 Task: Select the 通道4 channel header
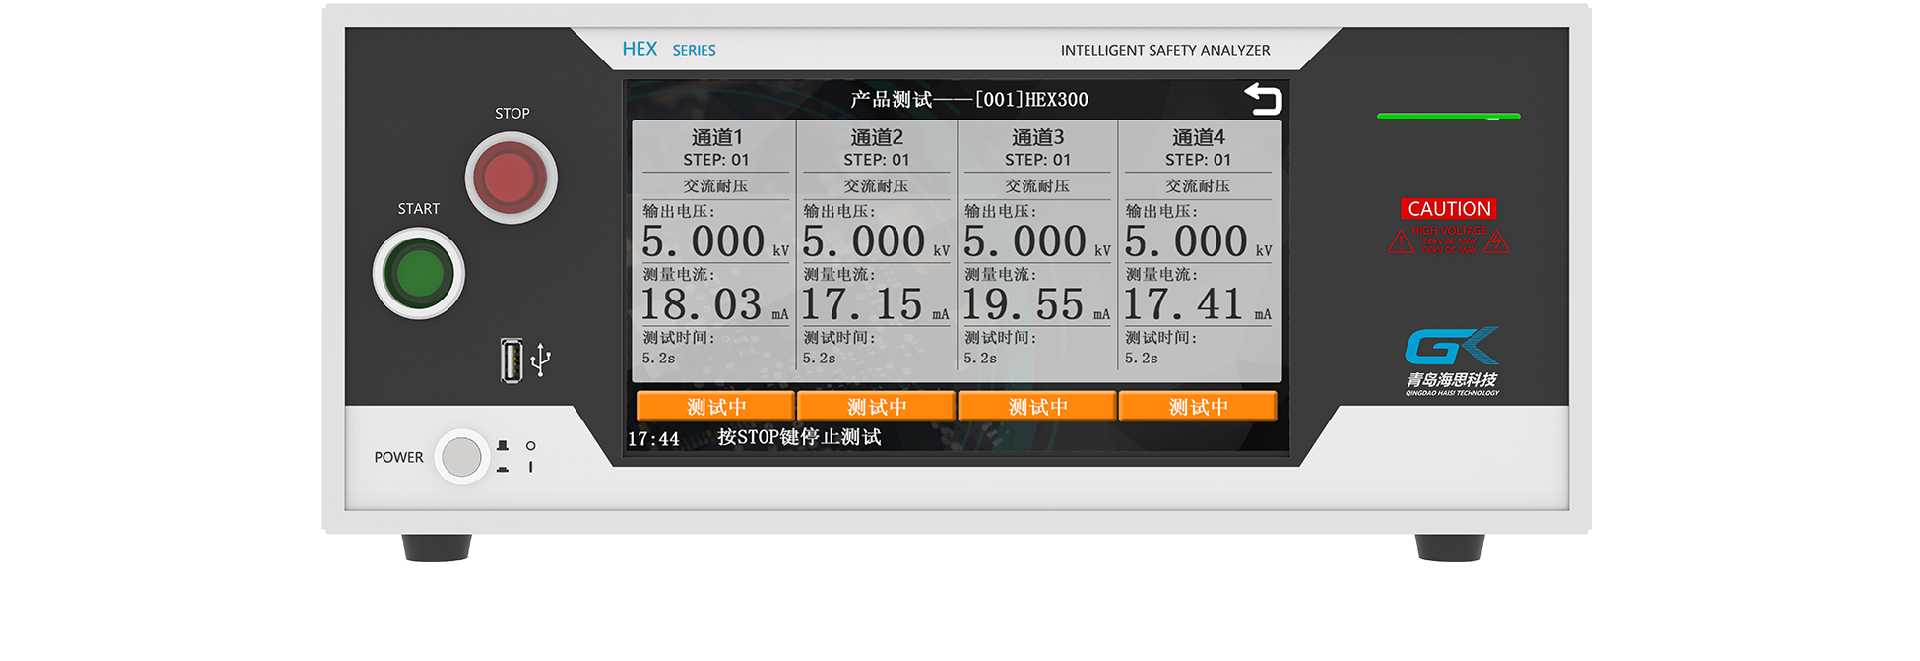1198,137
